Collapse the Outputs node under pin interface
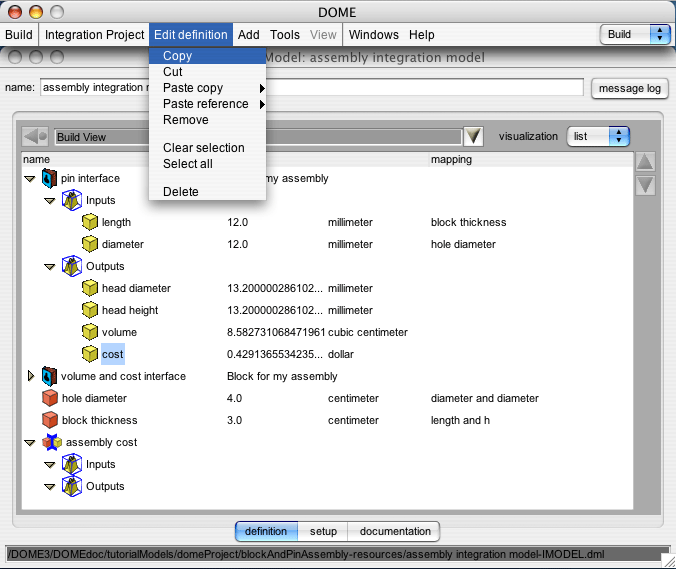Image resolution: width=676 pixels, height=569 pixels. click(x=50, y=267)
